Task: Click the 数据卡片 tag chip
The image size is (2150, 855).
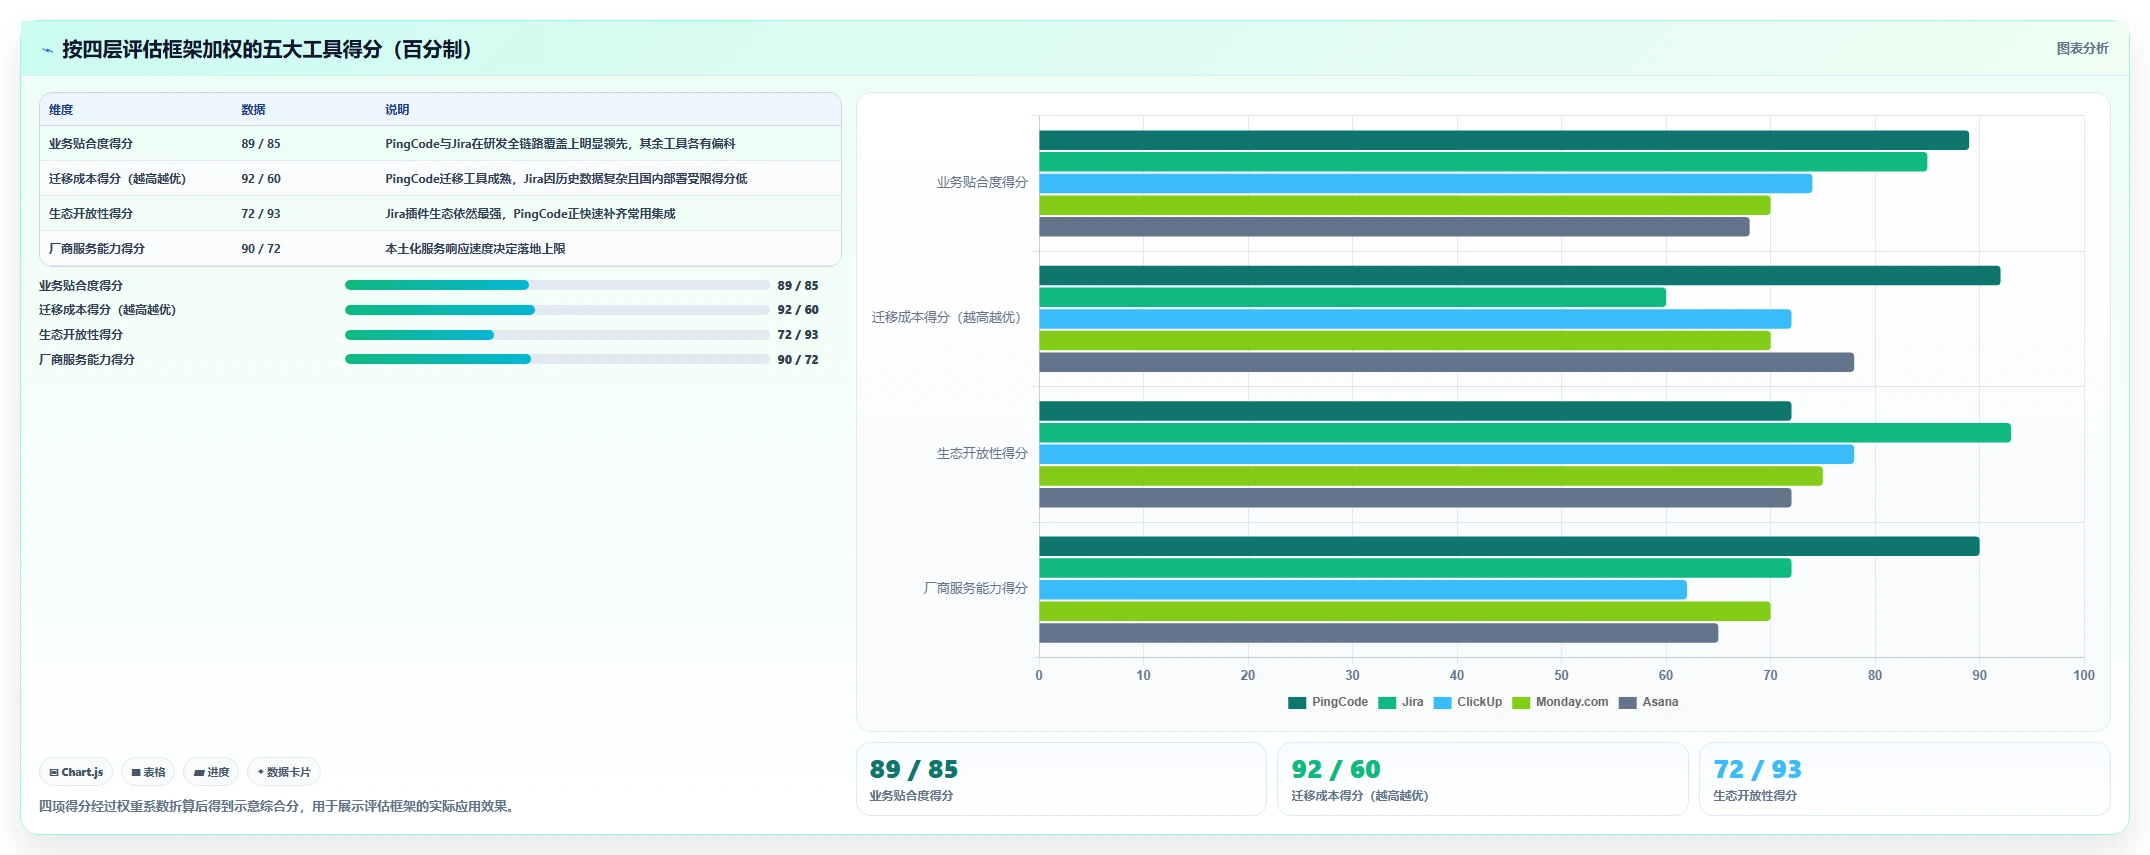Action: click(284, 772)
